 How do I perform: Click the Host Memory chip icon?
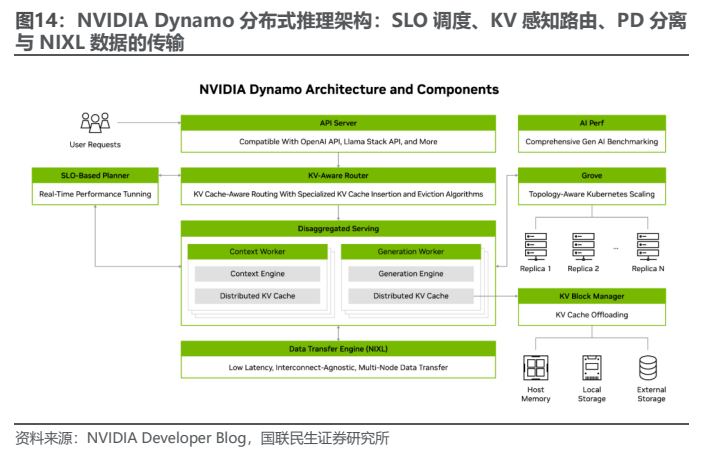click(x=536, y=368)
